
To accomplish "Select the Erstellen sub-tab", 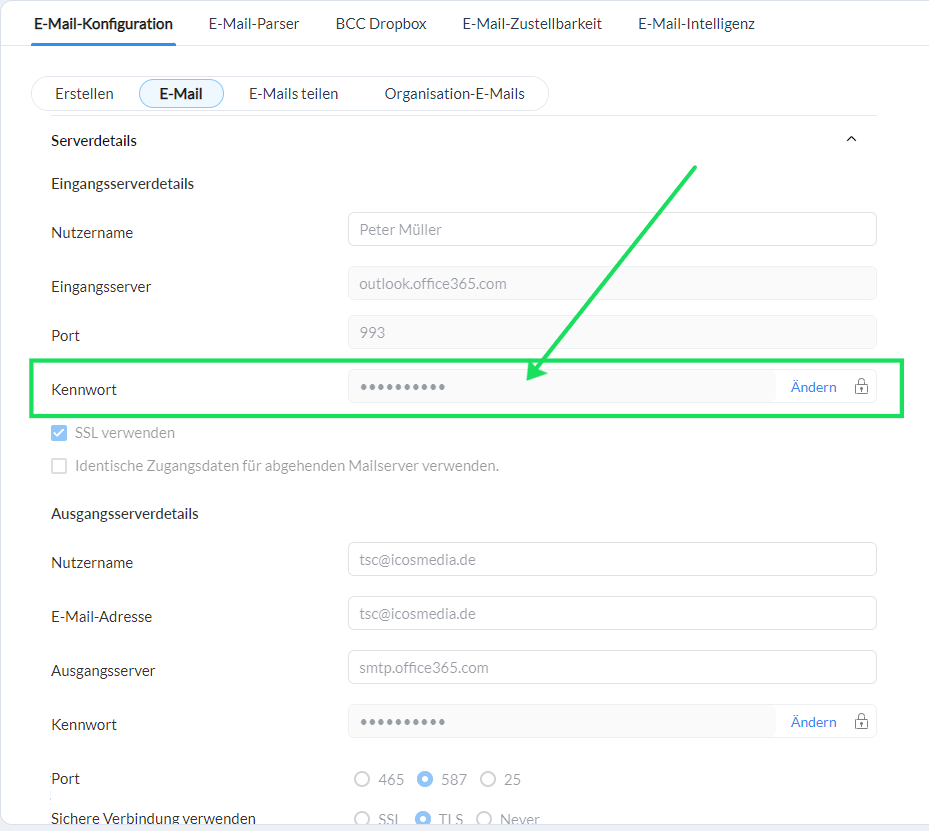I will point(84,94).
